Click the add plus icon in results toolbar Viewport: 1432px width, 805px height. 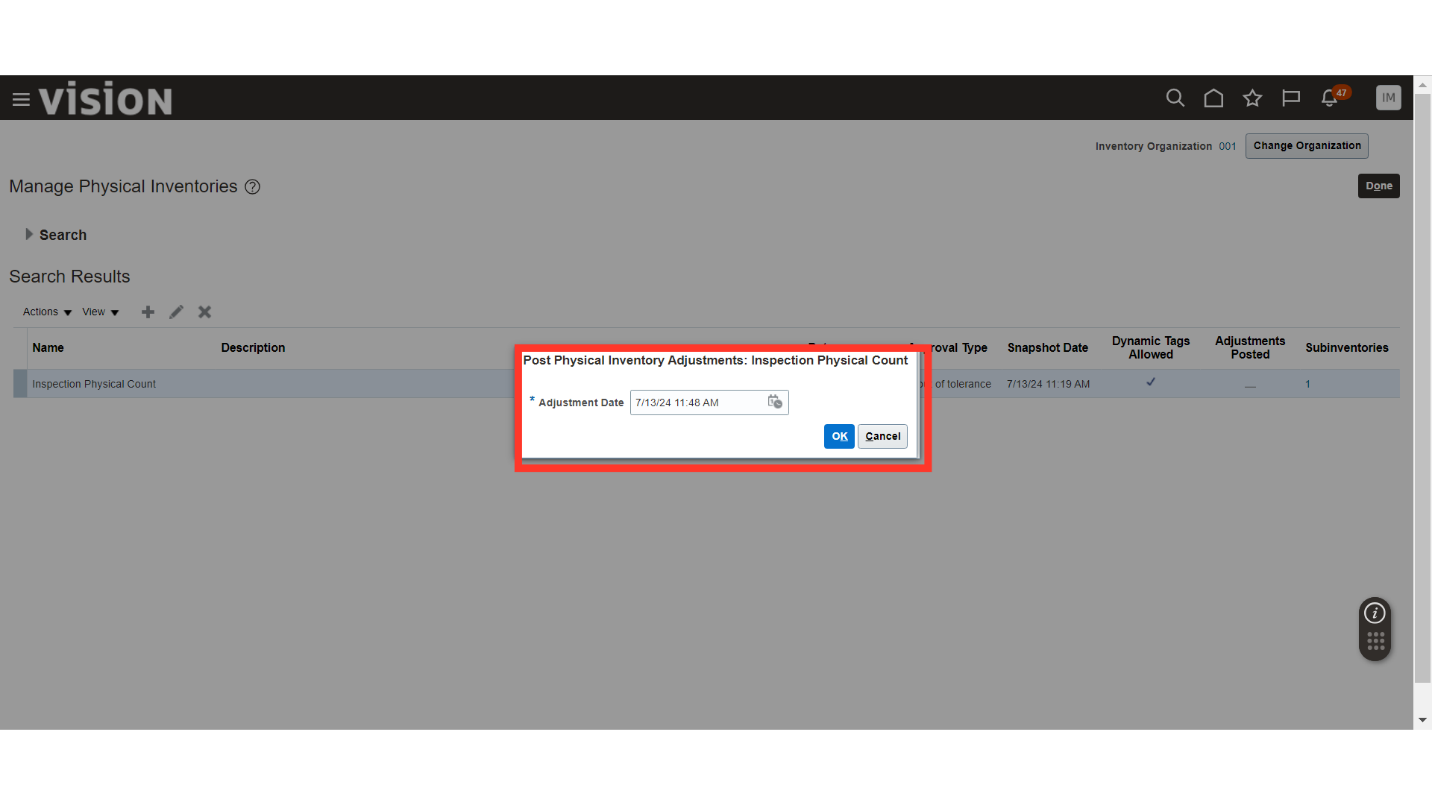point(148,312)
